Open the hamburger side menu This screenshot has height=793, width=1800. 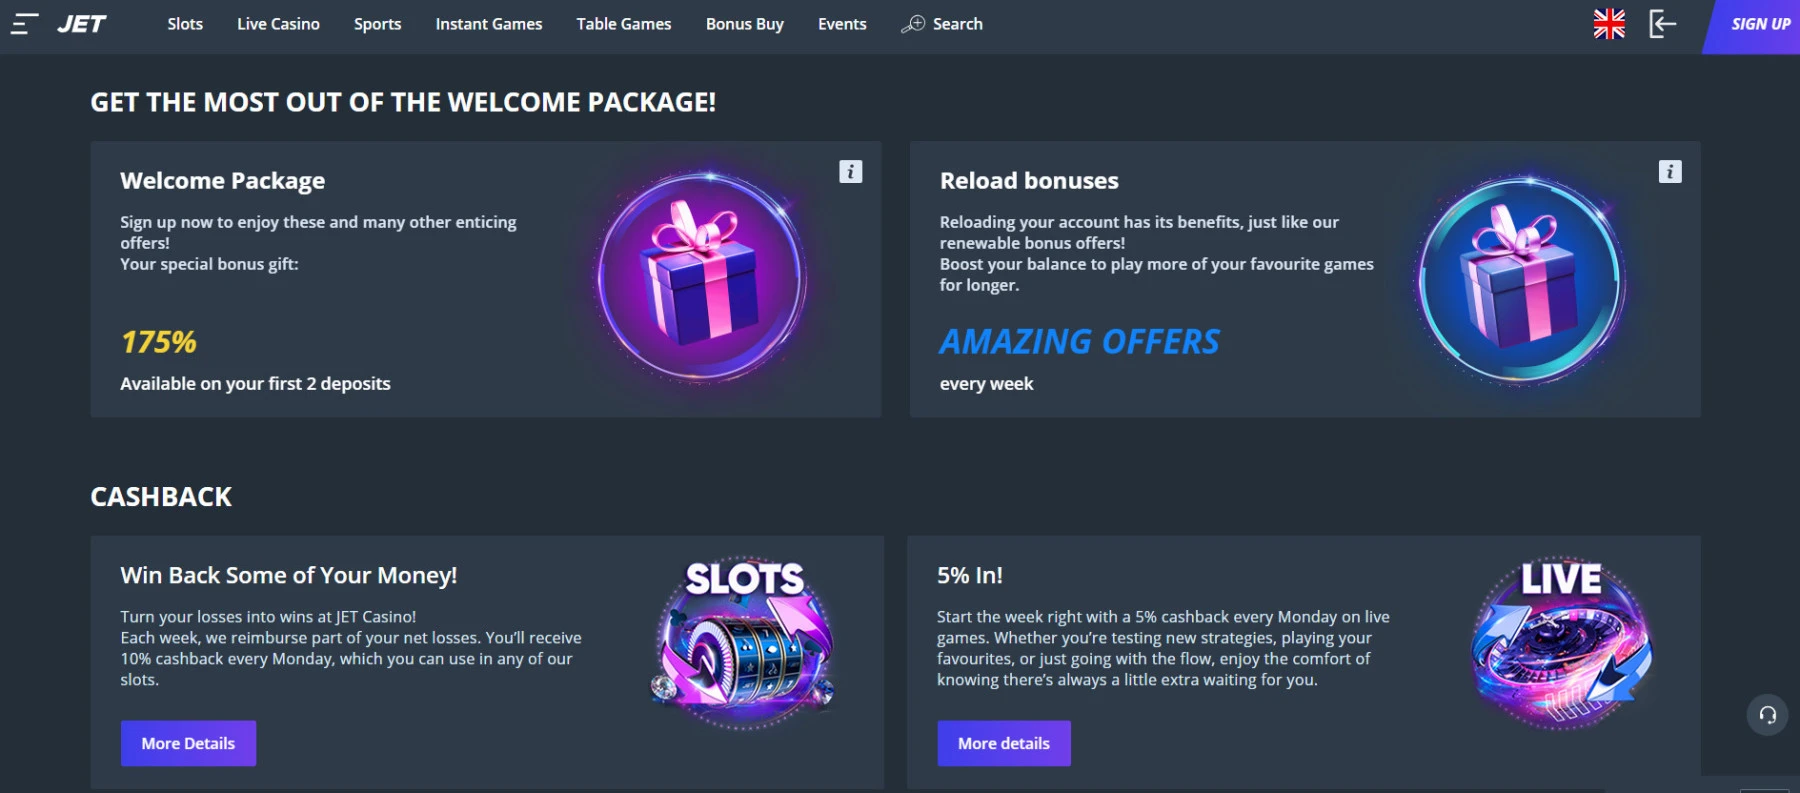(x=24, y=24)
